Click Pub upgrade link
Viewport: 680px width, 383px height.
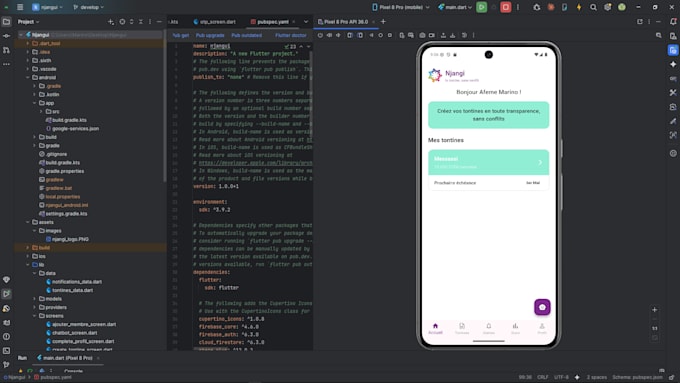point(210,35)
